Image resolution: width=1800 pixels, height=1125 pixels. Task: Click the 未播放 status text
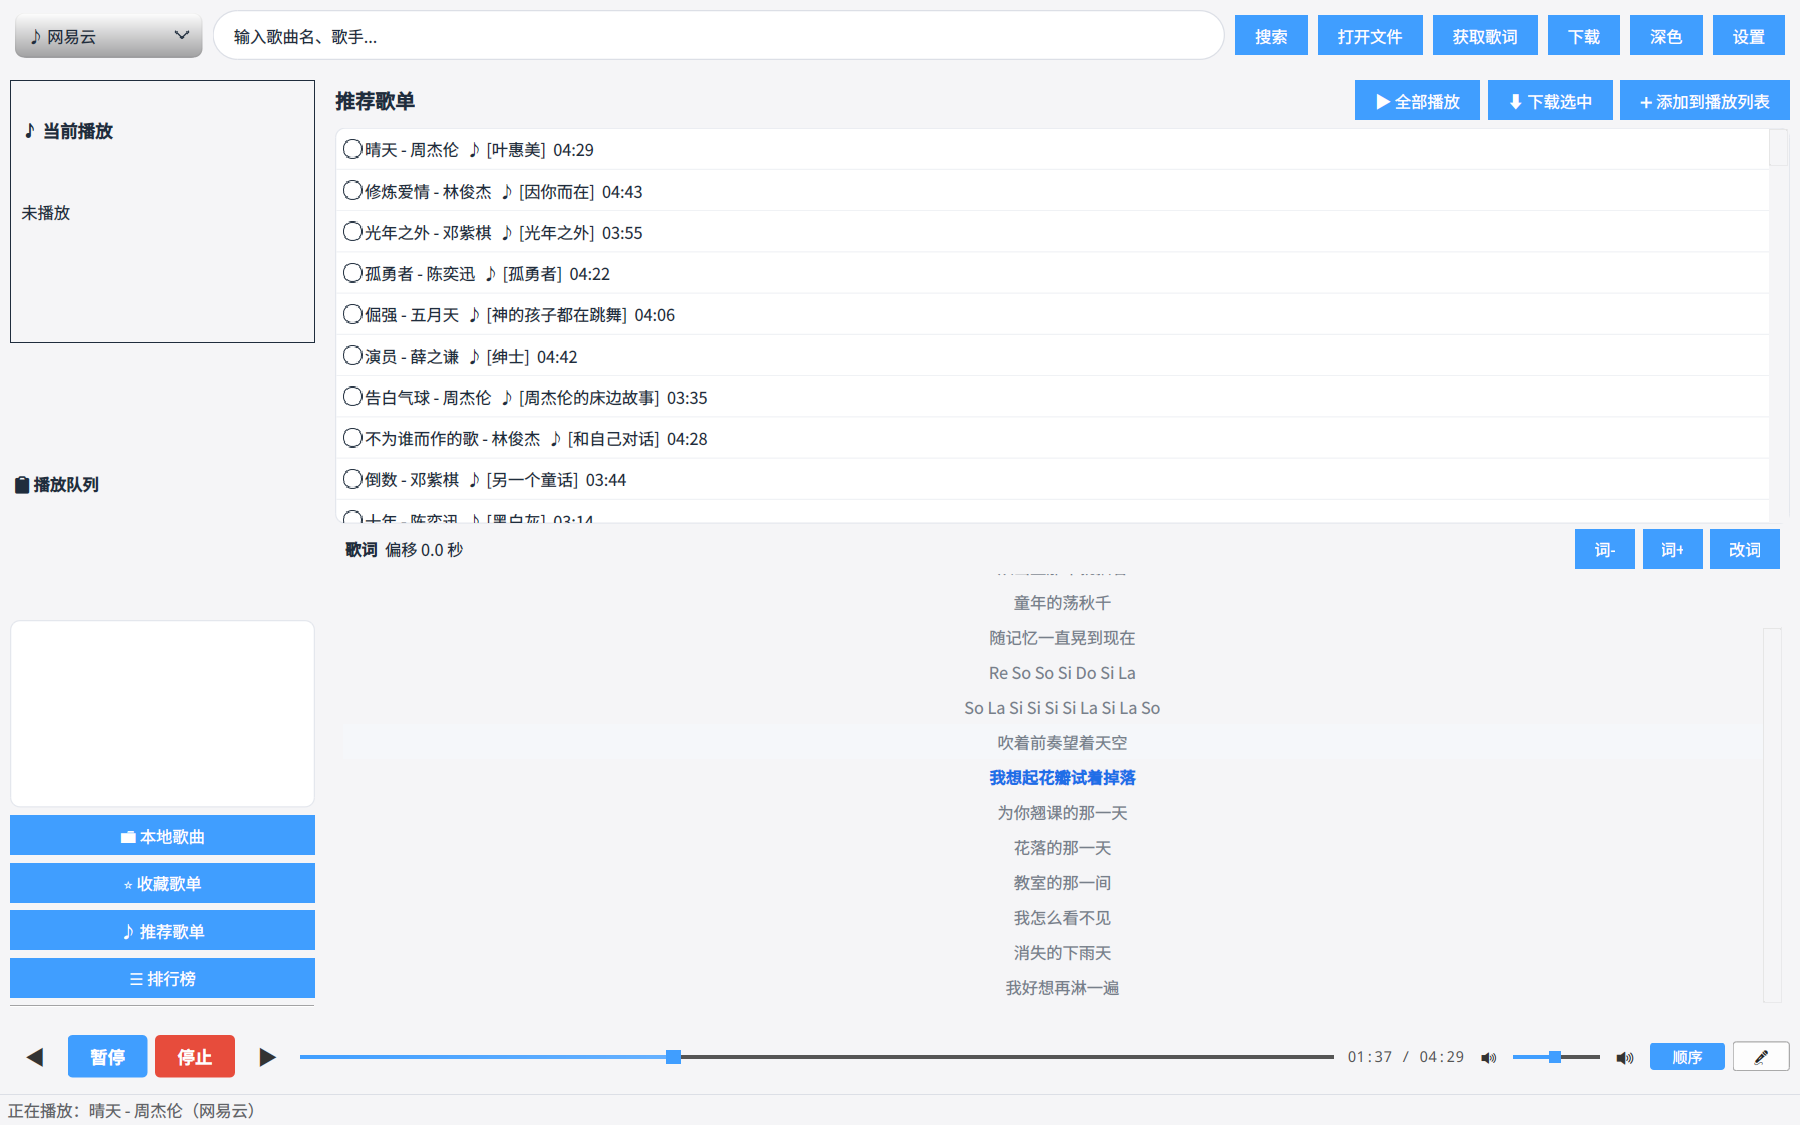46,212
